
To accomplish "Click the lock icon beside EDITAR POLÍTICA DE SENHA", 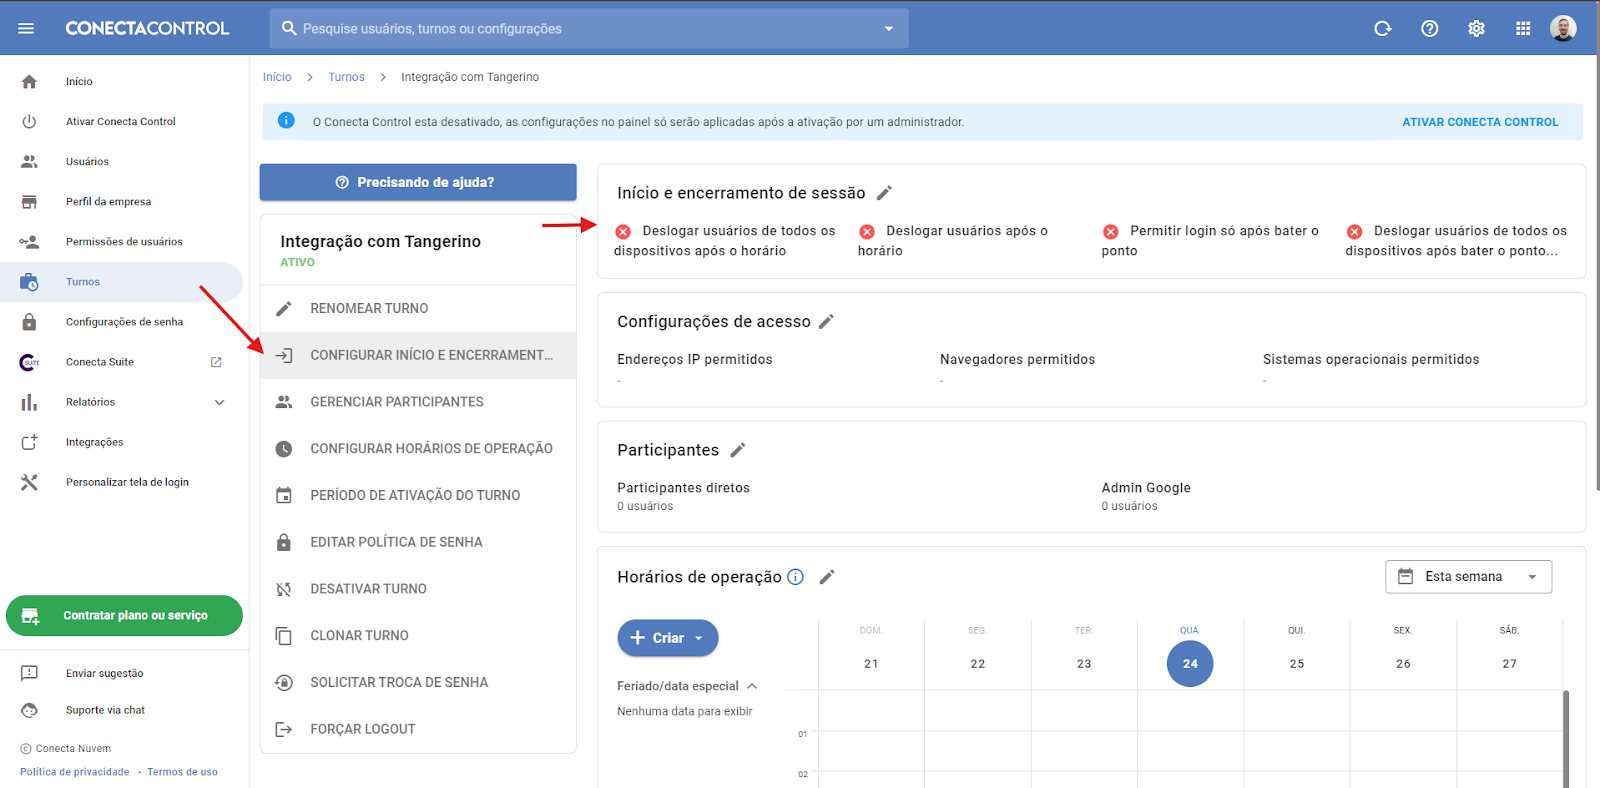I will pyautogui.click(x=284, y=542).
